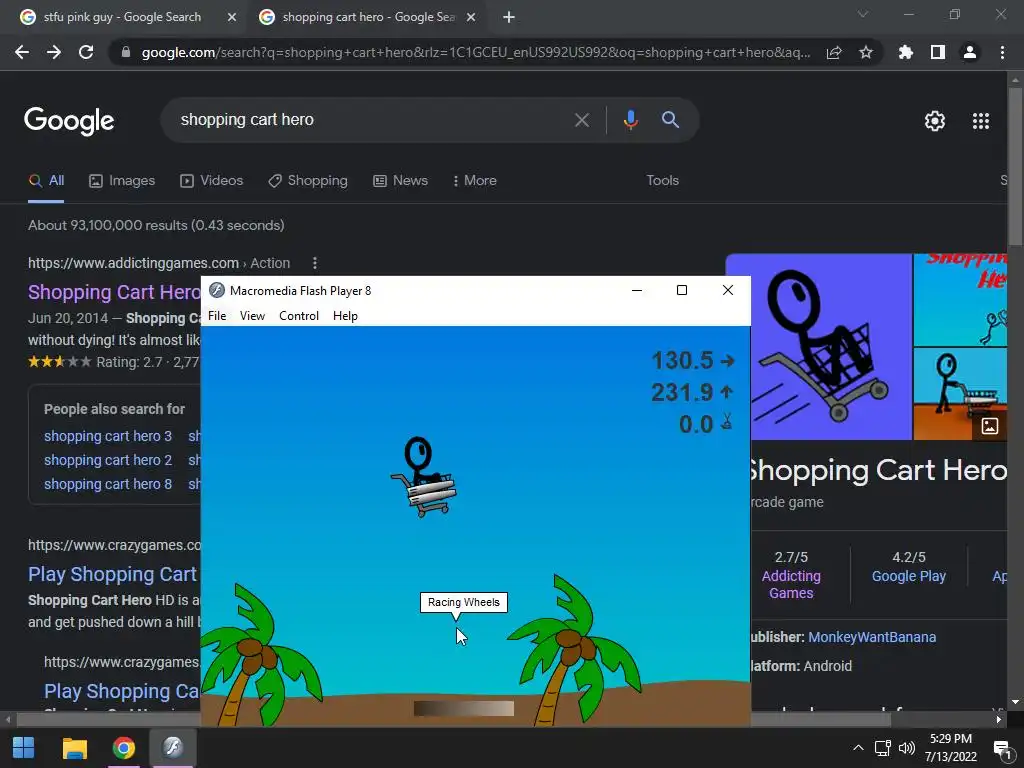Click the brown progress bar at game bottom
This screenshot has width=1024, height=768.
coord(464,709)
